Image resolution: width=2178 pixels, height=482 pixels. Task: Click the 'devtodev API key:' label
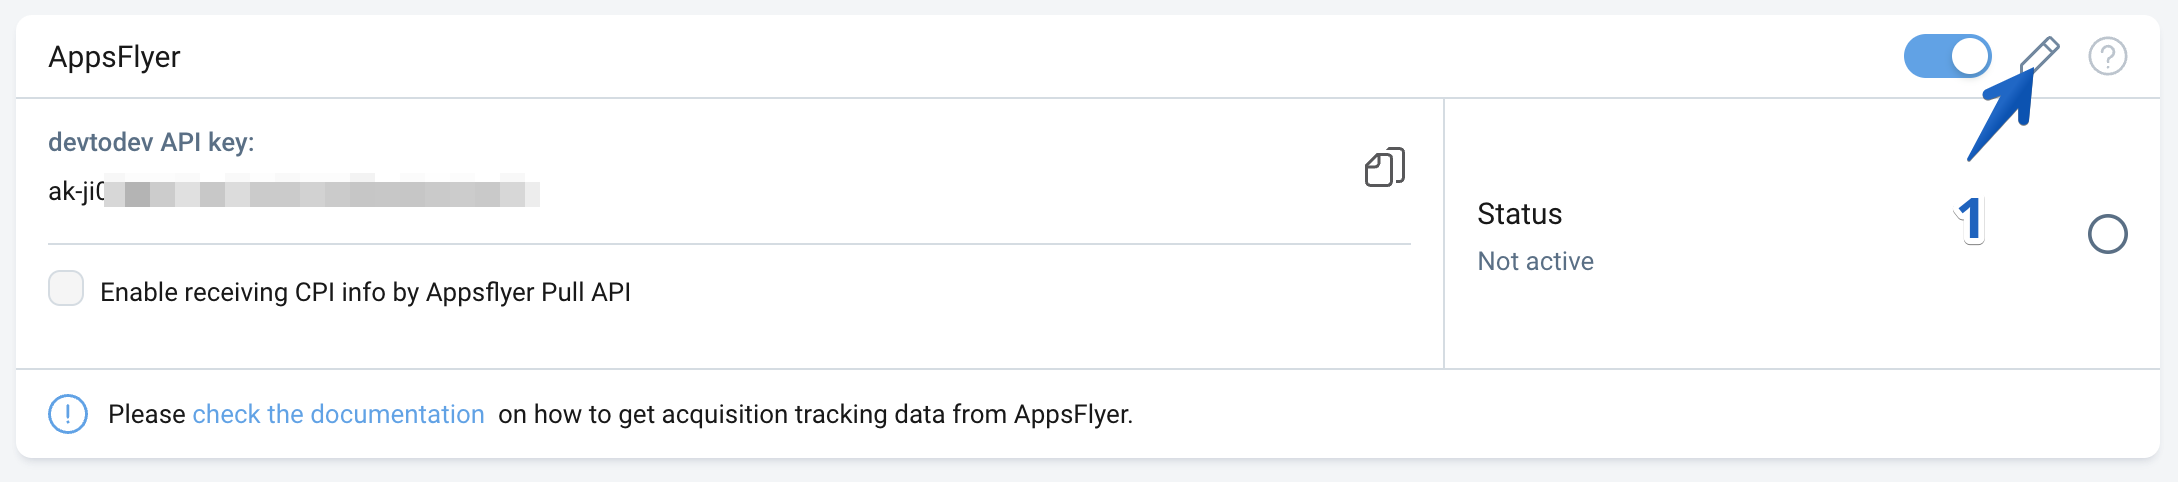pos(151,142)
